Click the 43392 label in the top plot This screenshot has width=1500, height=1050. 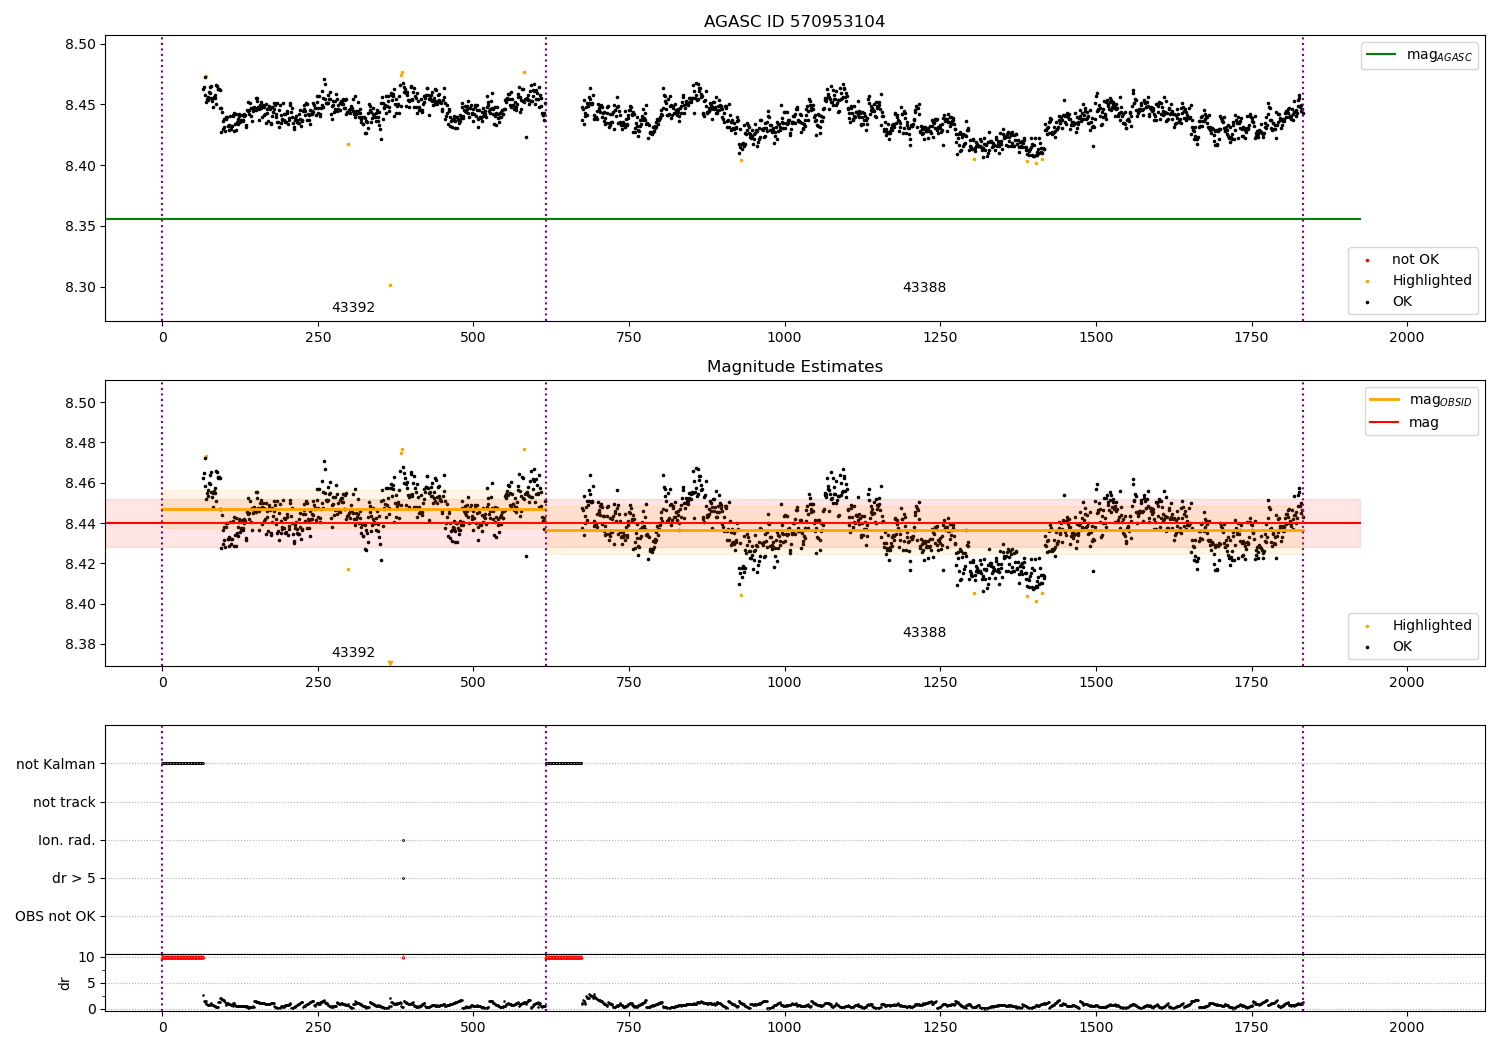(353, 307)
